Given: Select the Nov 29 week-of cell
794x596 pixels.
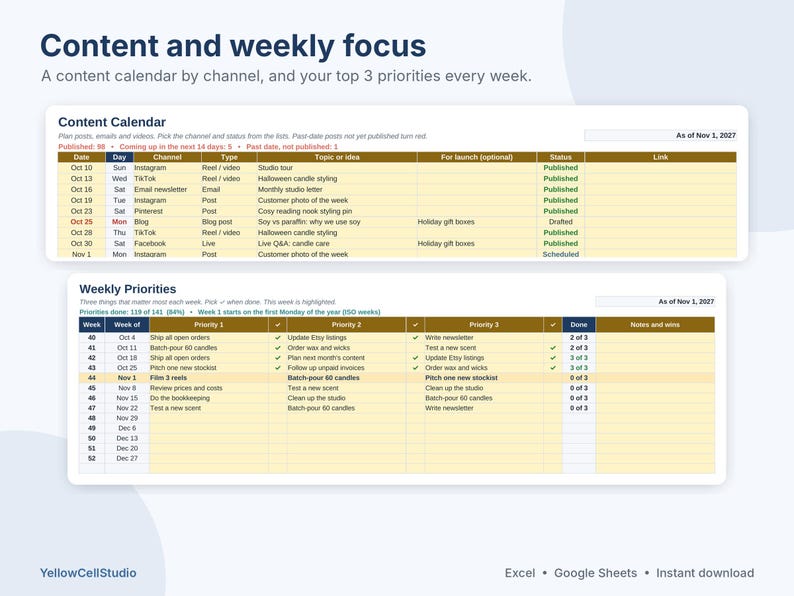Looking at the screenshot, I should (127, 418).
